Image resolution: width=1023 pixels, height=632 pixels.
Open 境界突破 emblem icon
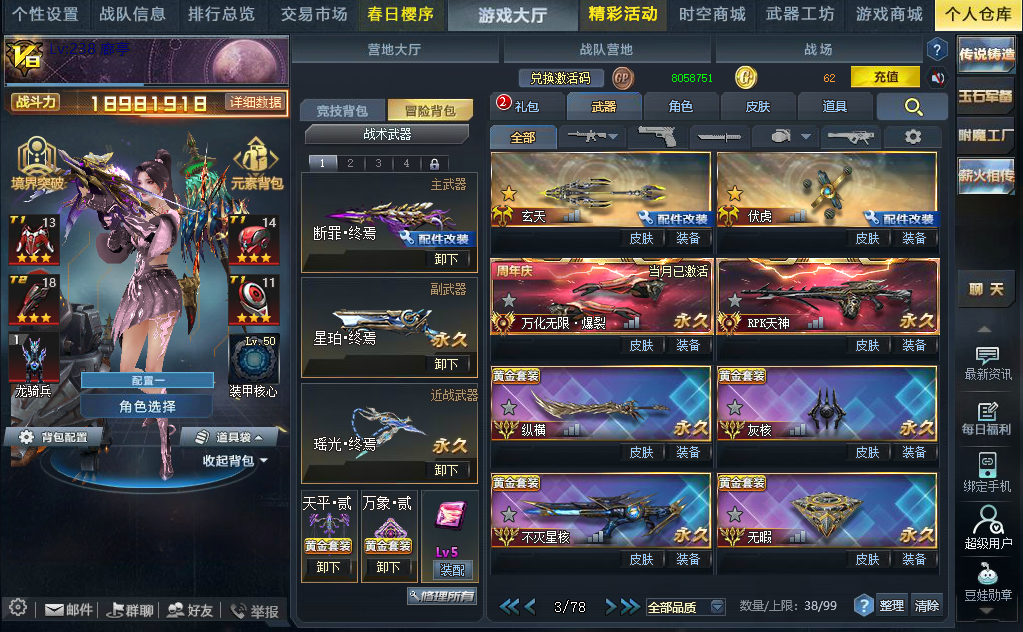click(37, 163)
